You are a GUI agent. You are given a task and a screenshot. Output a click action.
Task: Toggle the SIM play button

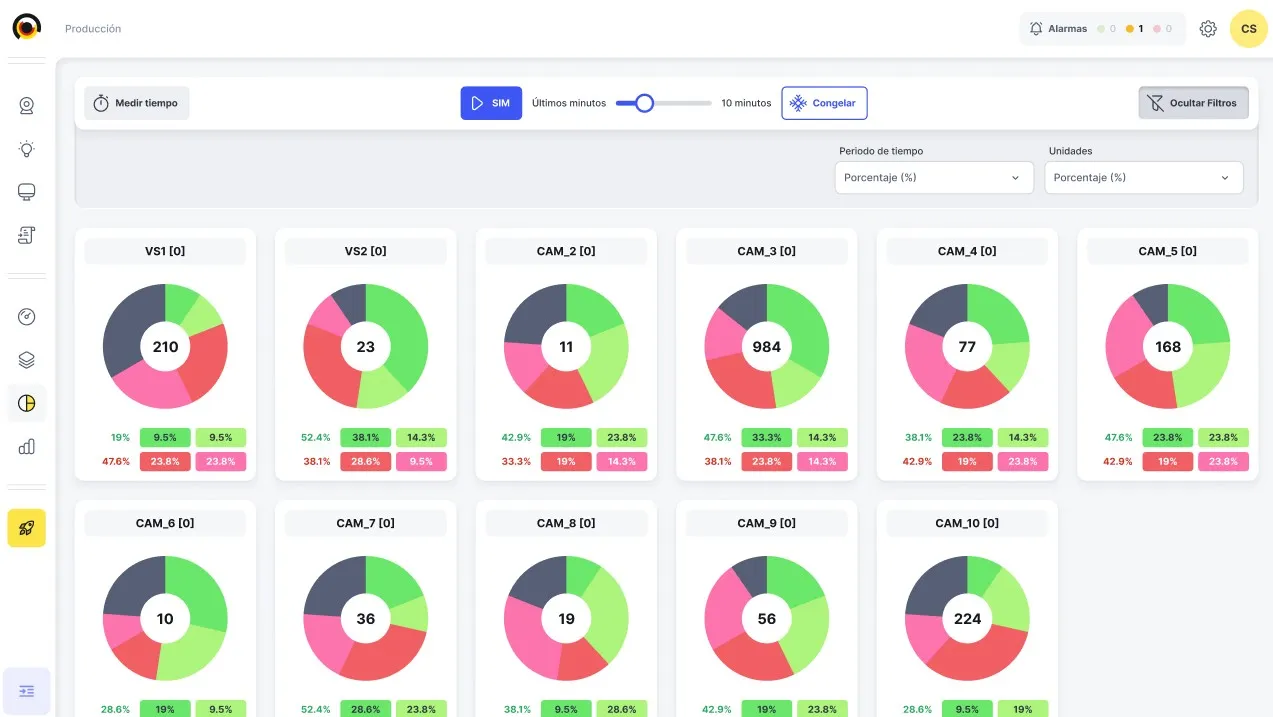(491, 103)
